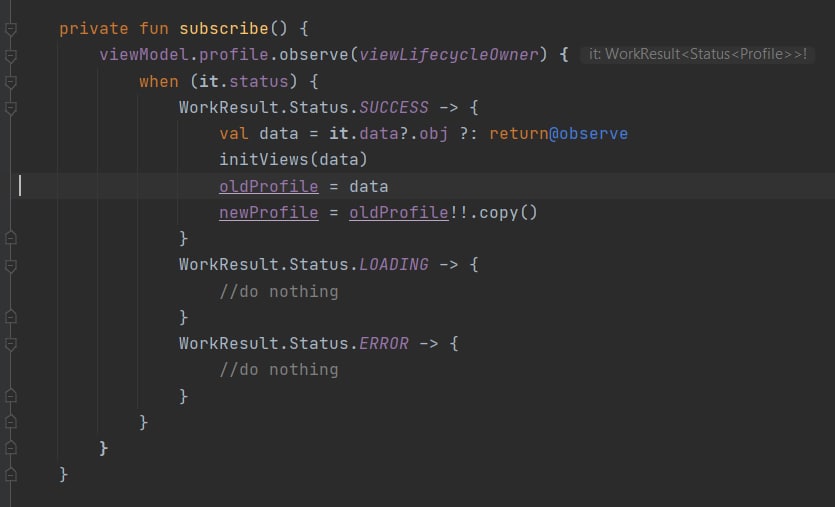This screenshot has width=835, height=507.
Task: Click the 'val' keyword
Action: [234, 134]
